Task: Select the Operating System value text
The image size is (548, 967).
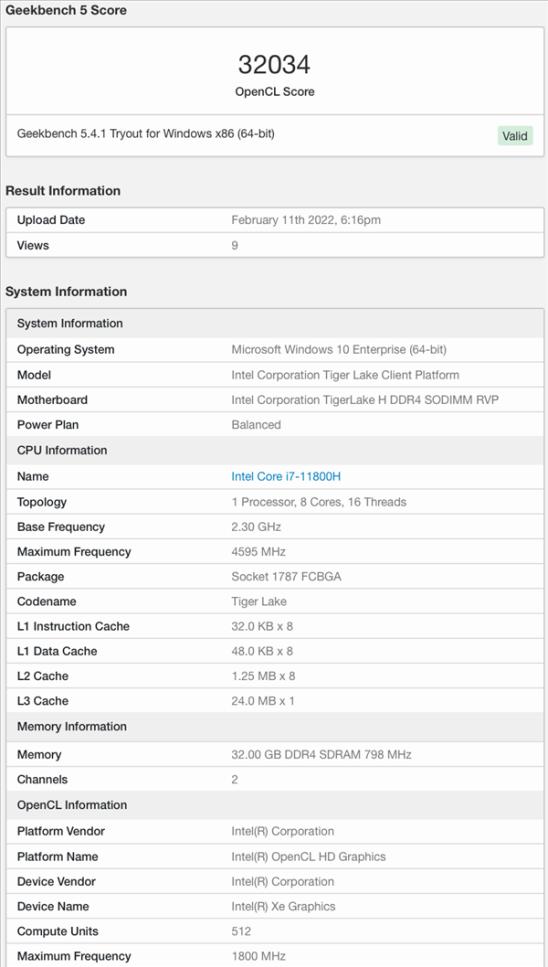Action: 339,349
